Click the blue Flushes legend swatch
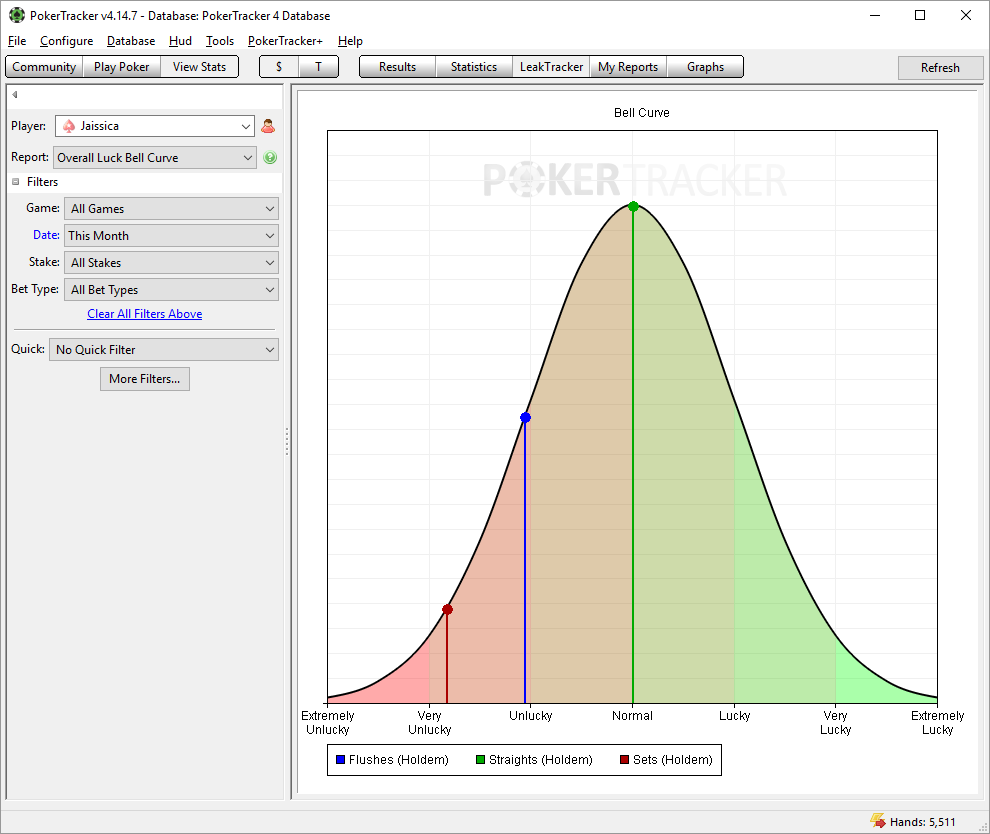The image size is (990, 834). [340, 760]
